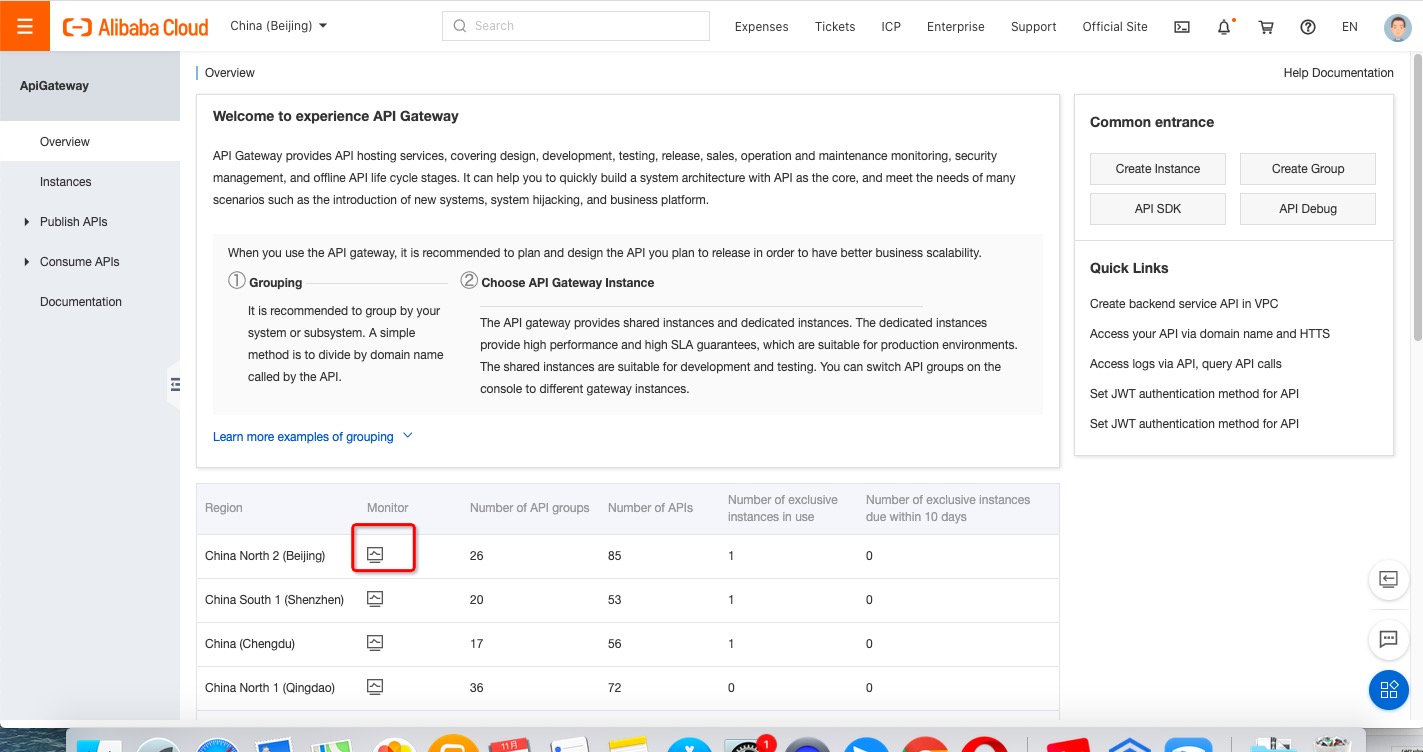Collapse the sidebar with the handle icon
This screenshot has height=752, width=1423.
(175, 384)
